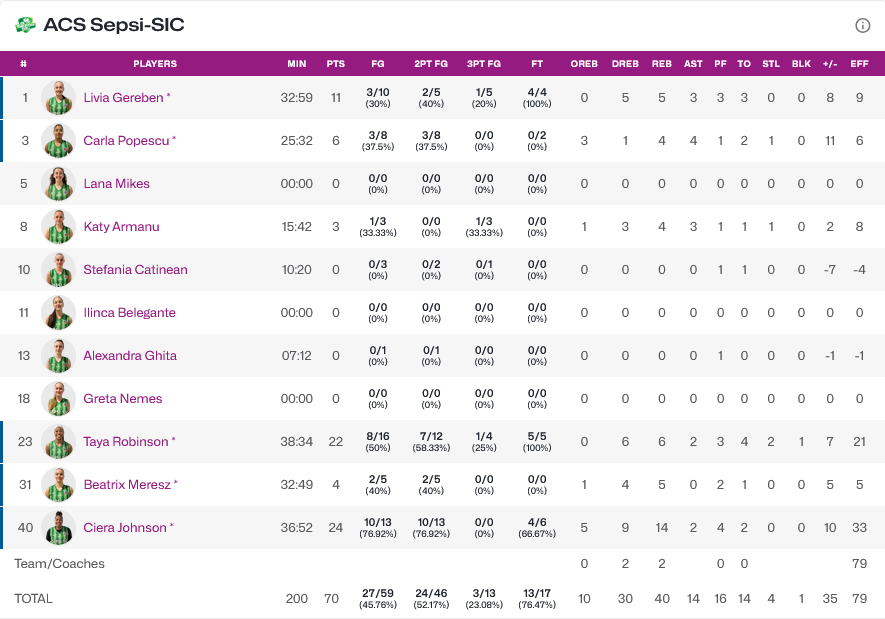Click the ACS Sepsi-SIC team logo
This screenshot has width=885, height=619.
click(x=26, y=25)
